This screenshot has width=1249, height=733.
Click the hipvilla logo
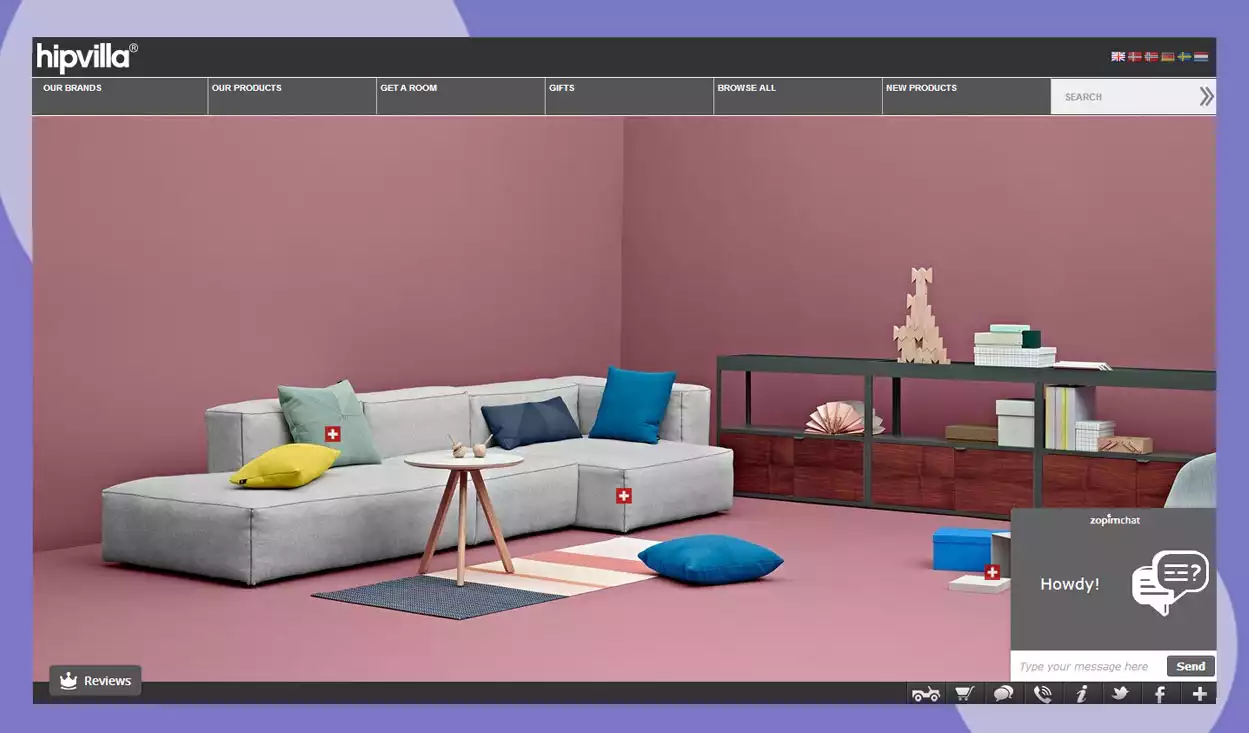tap(87, 58)
